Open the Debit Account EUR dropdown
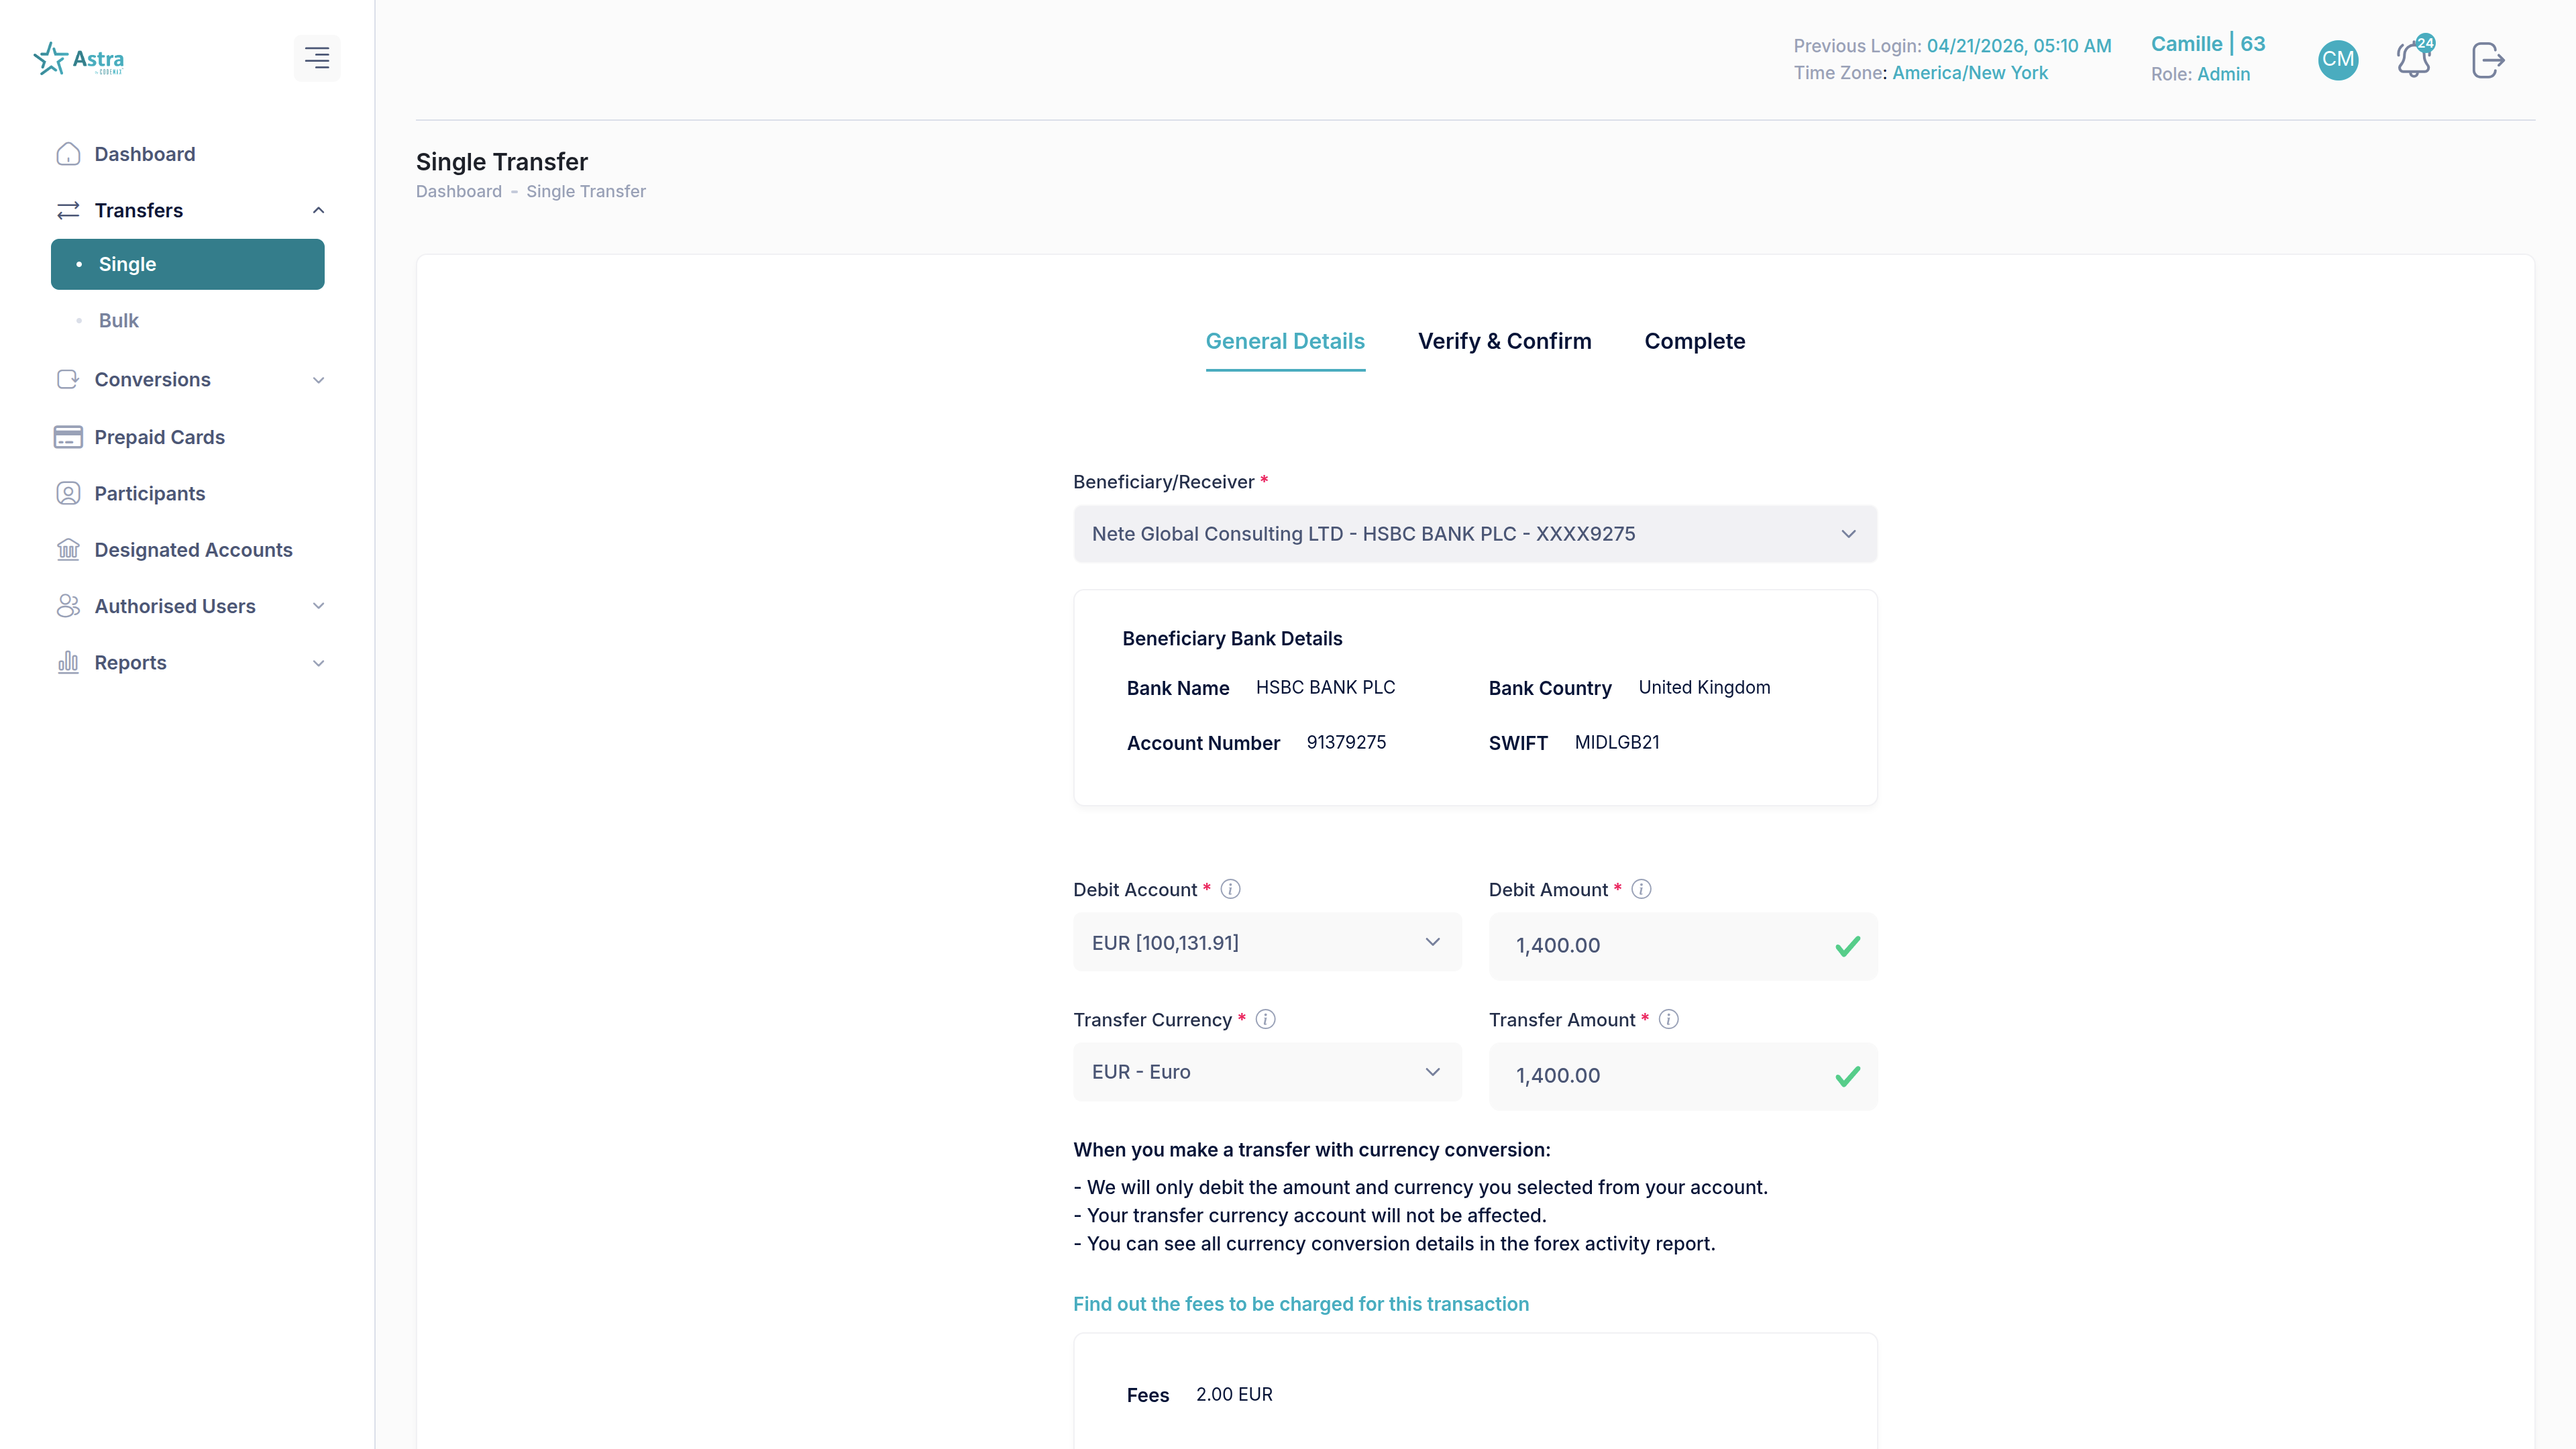The image size is (2576, 1449). (x=1267, y=942)
